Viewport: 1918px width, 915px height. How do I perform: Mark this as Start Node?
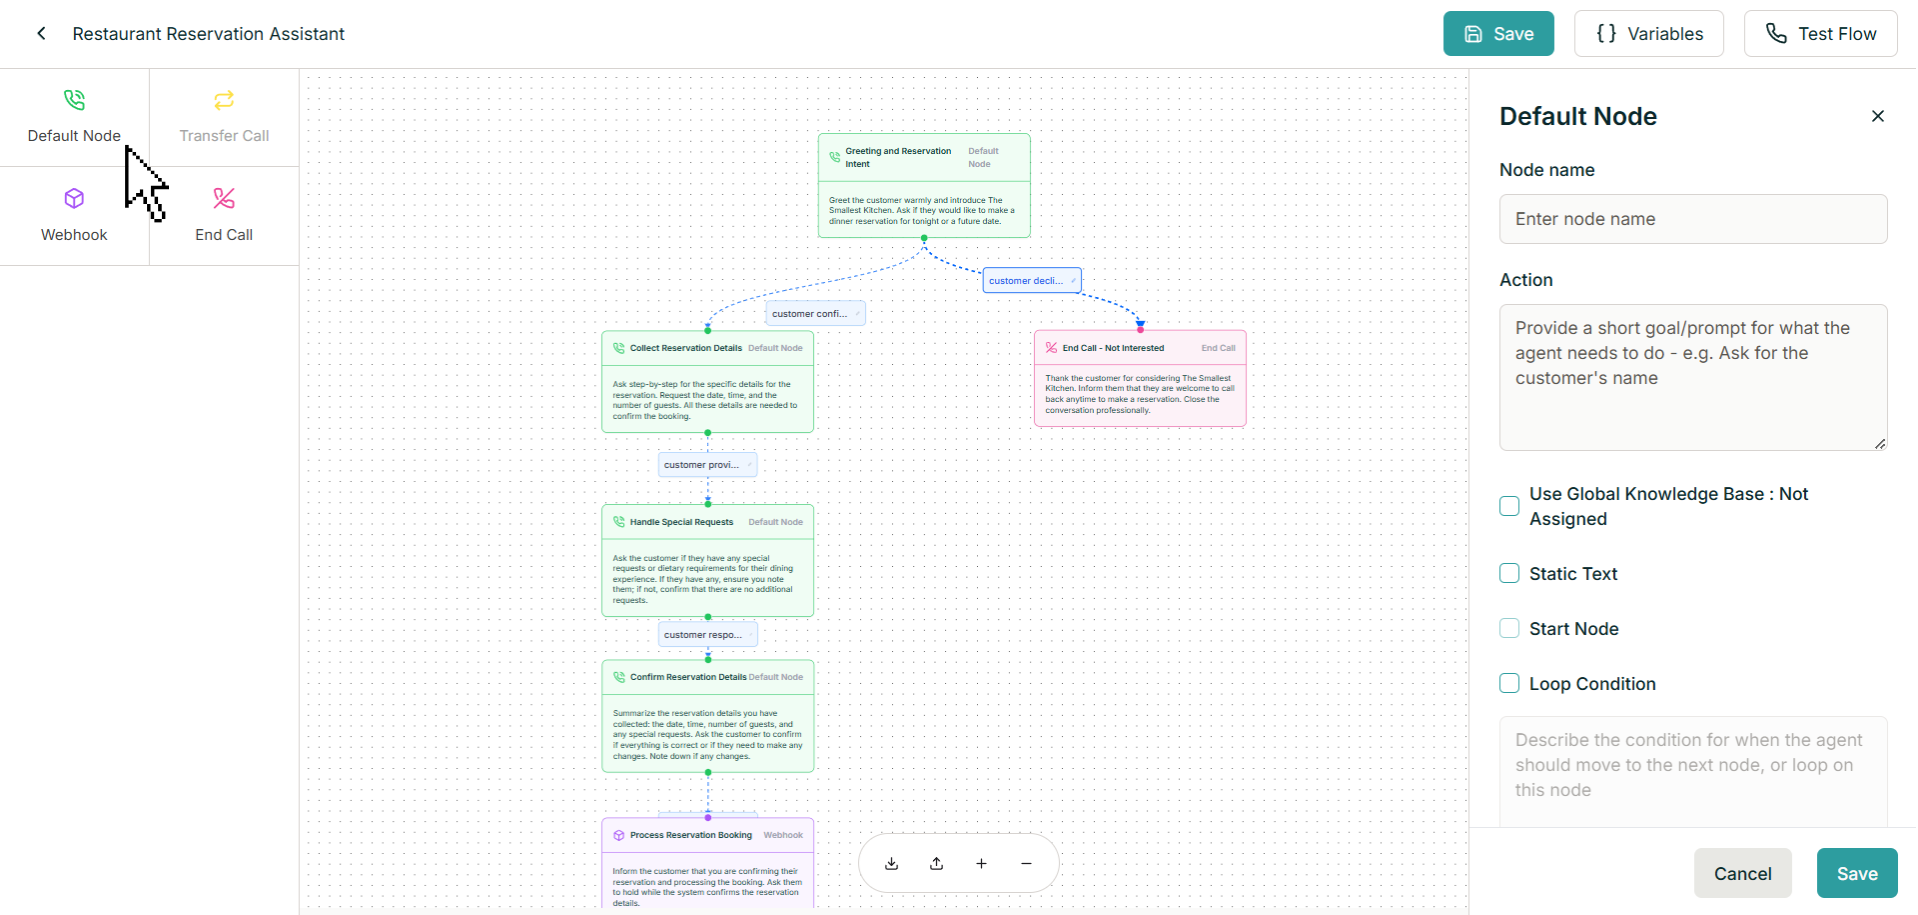tap(1509, 628)
